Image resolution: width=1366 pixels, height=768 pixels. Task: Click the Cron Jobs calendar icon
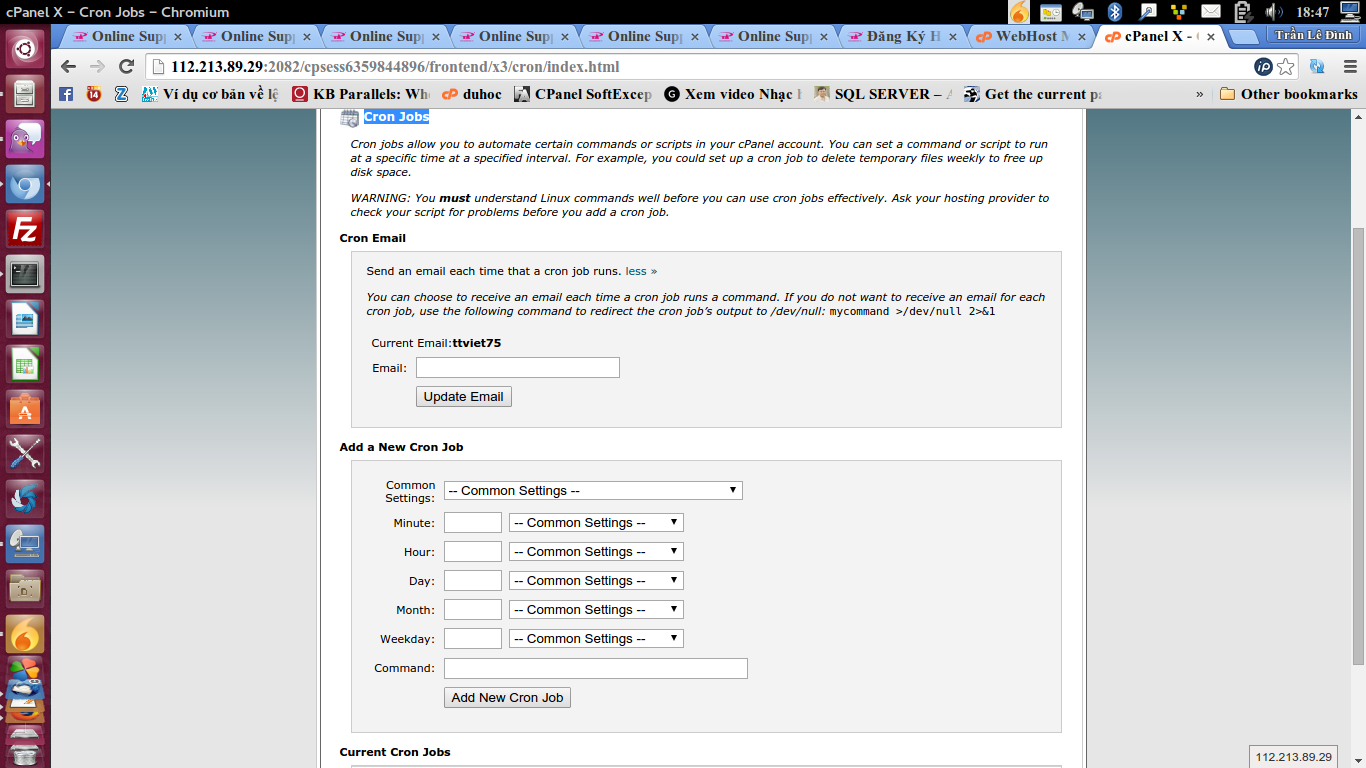[x=350, y=118]
